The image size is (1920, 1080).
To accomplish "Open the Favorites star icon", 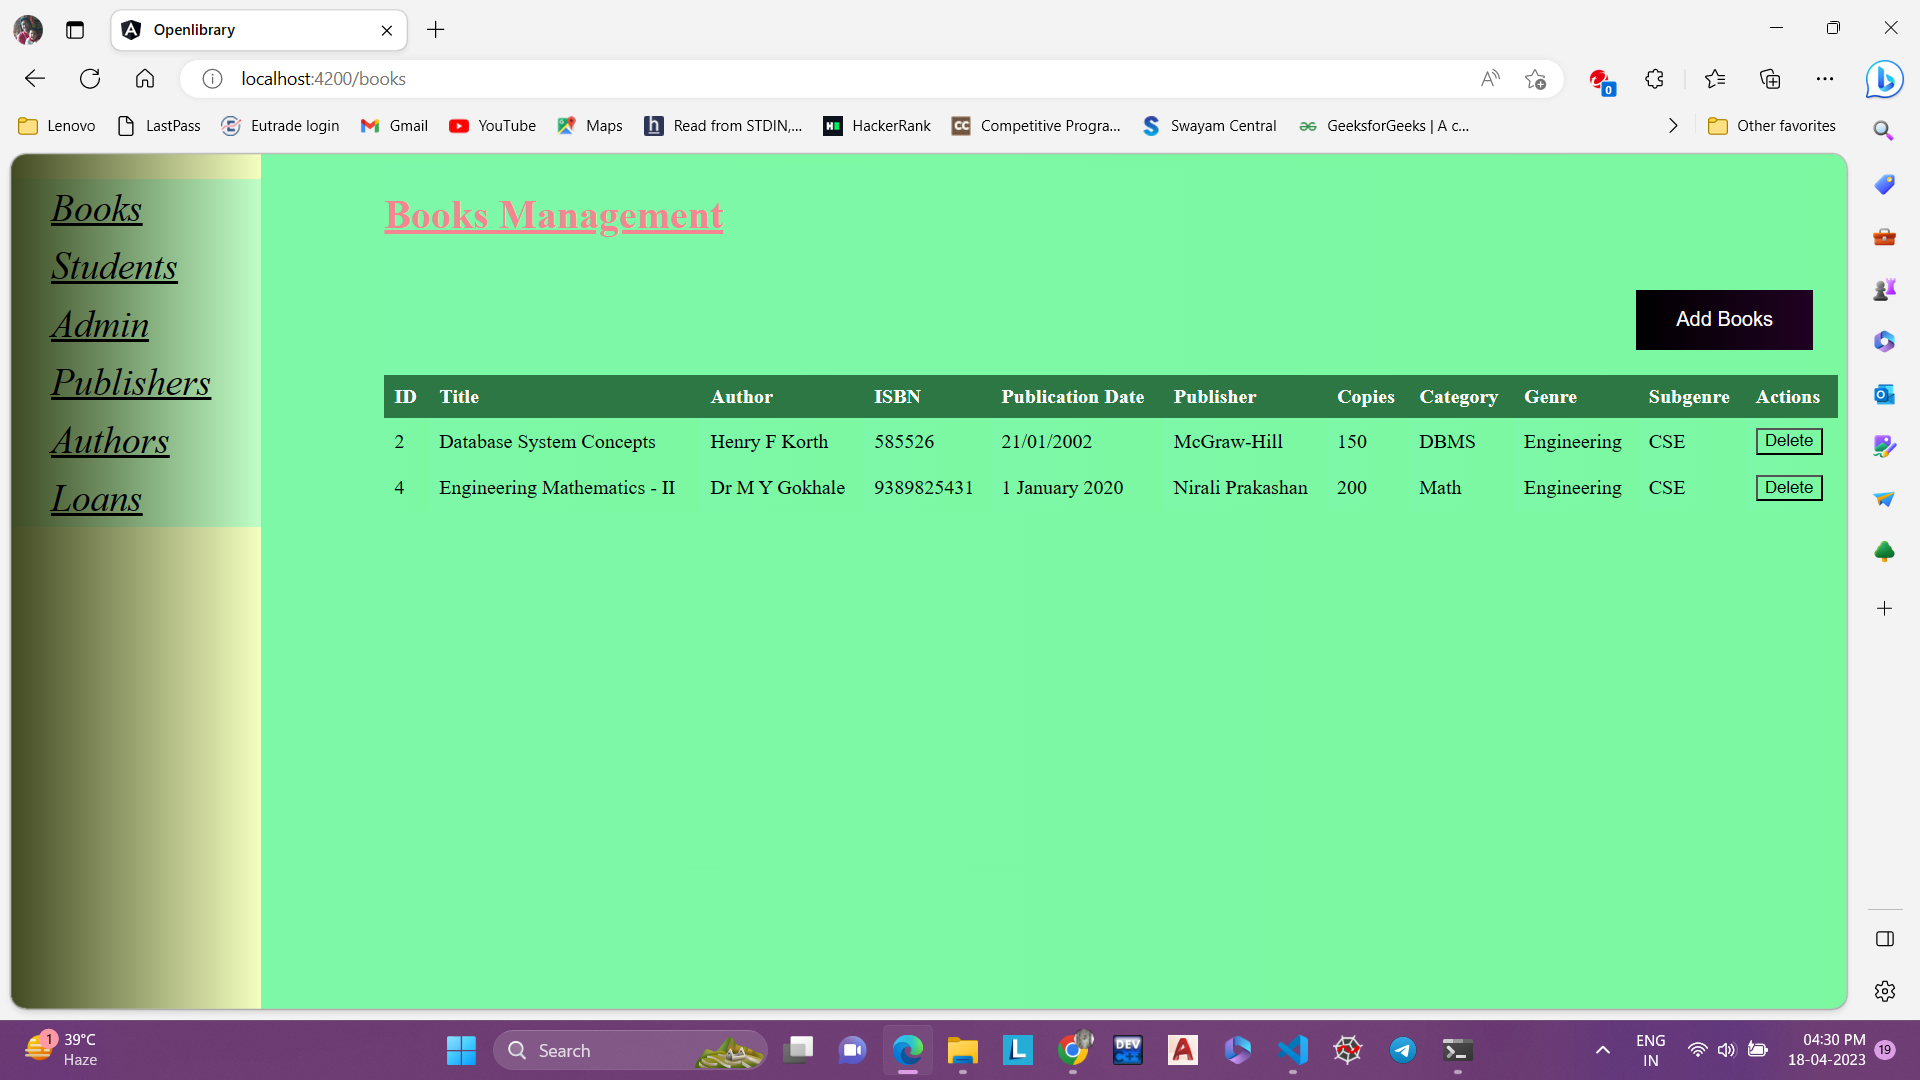I will (1715, 78).
